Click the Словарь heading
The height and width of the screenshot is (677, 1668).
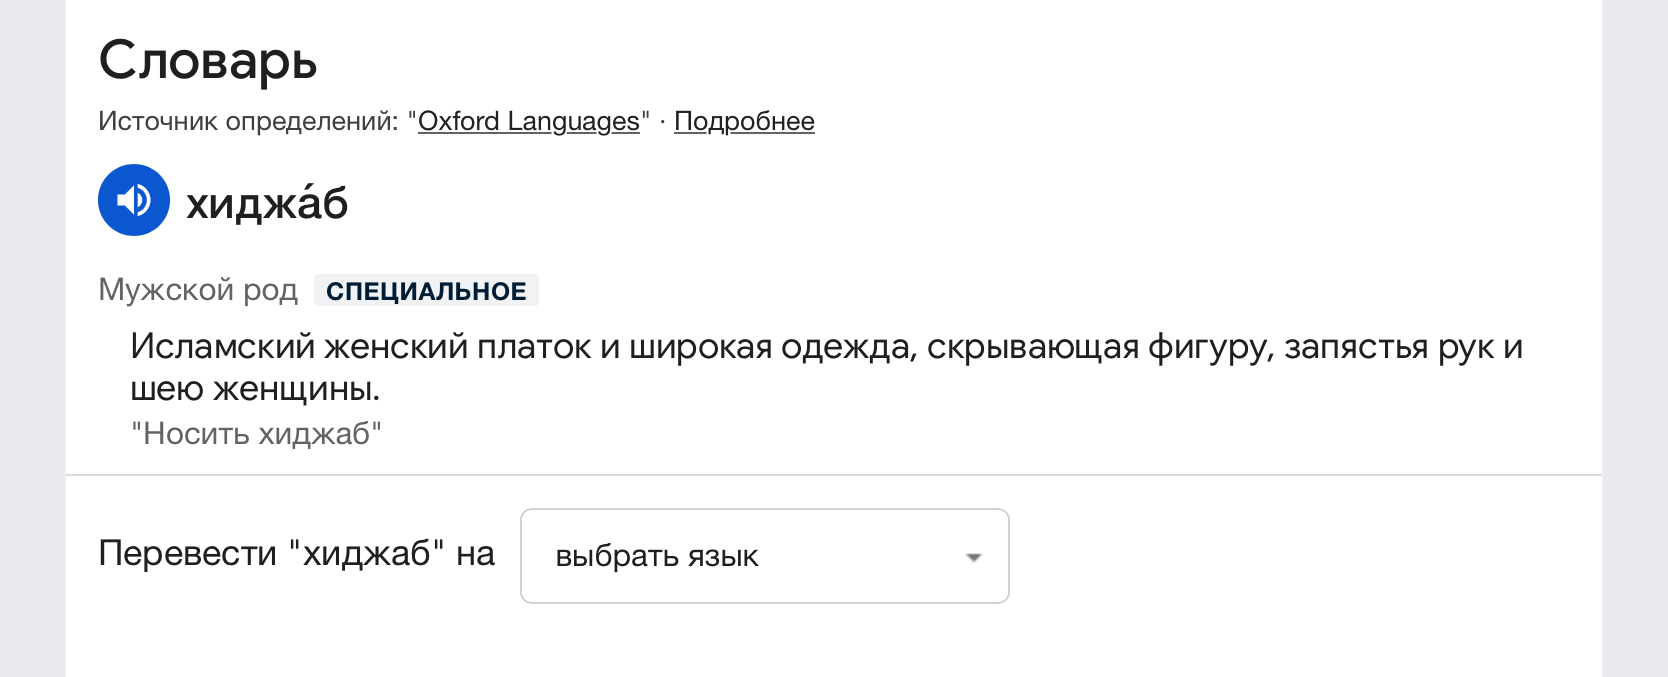[x=208, y=61]
